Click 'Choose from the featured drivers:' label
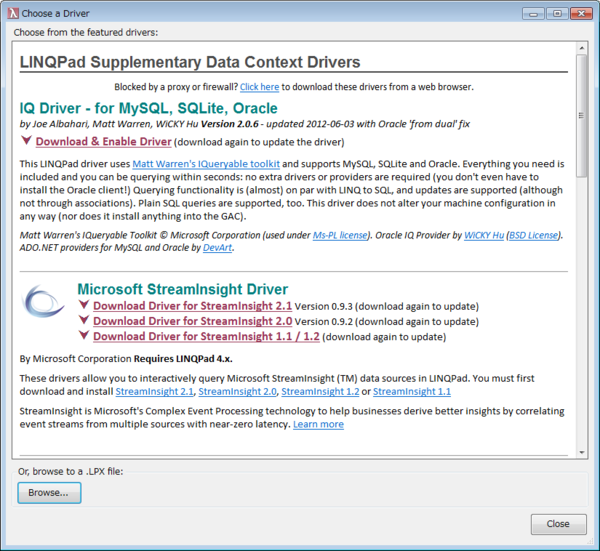600x551 pixels. [86, 33]
